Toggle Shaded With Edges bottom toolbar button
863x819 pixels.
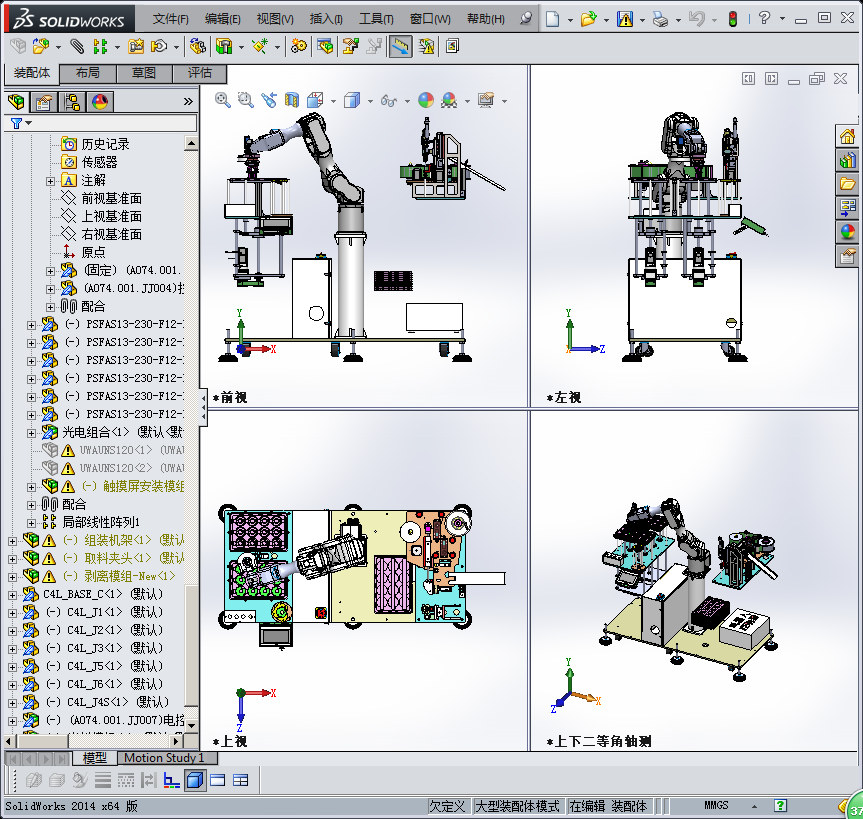coord(195,780)
